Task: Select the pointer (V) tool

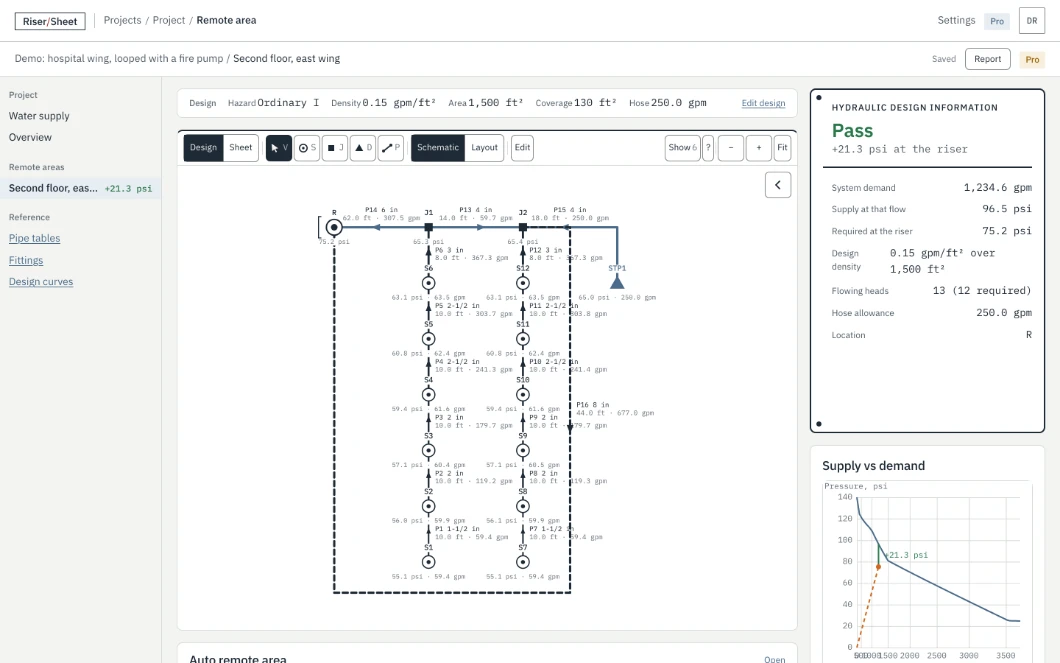Action: [x=279, y=147]
